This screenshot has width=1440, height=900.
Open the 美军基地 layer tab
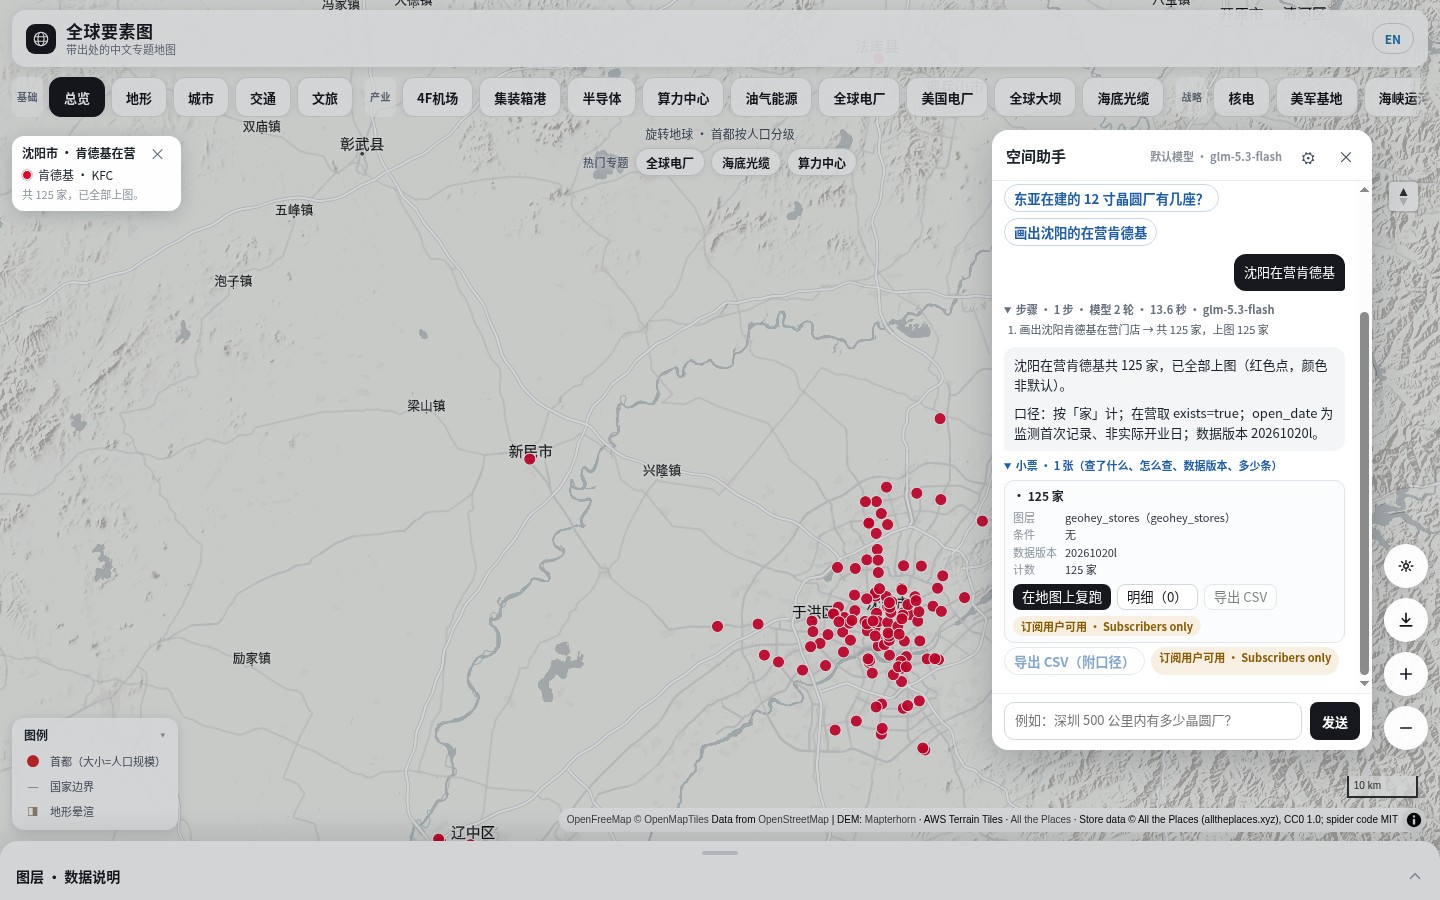pos(1316,98)
